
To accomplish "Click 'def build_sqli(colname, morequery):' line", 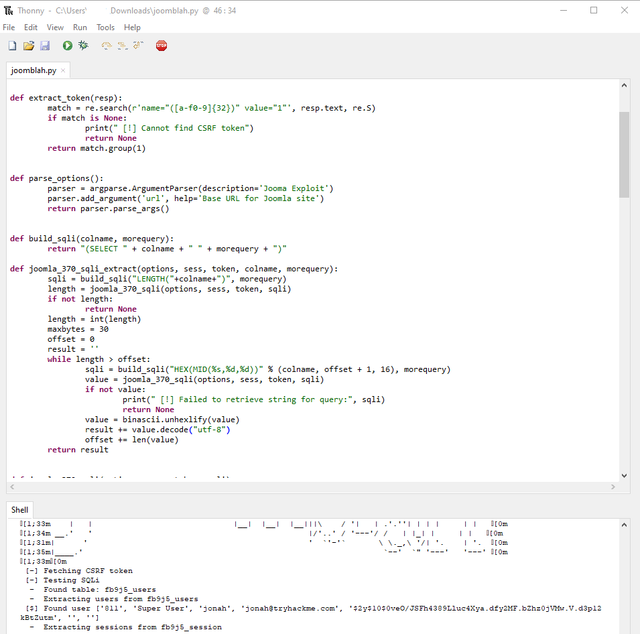I will point(91,238).
